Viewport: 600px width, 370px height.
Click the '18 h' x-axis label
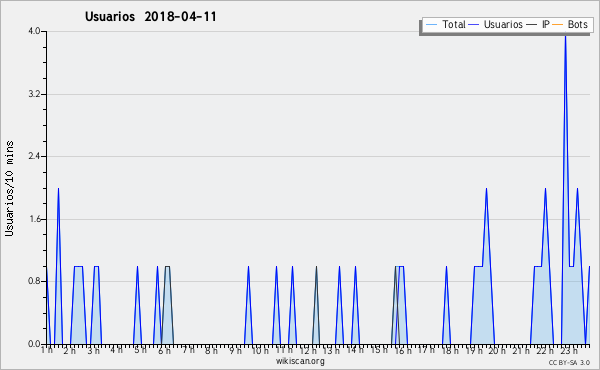coord(450,351)
